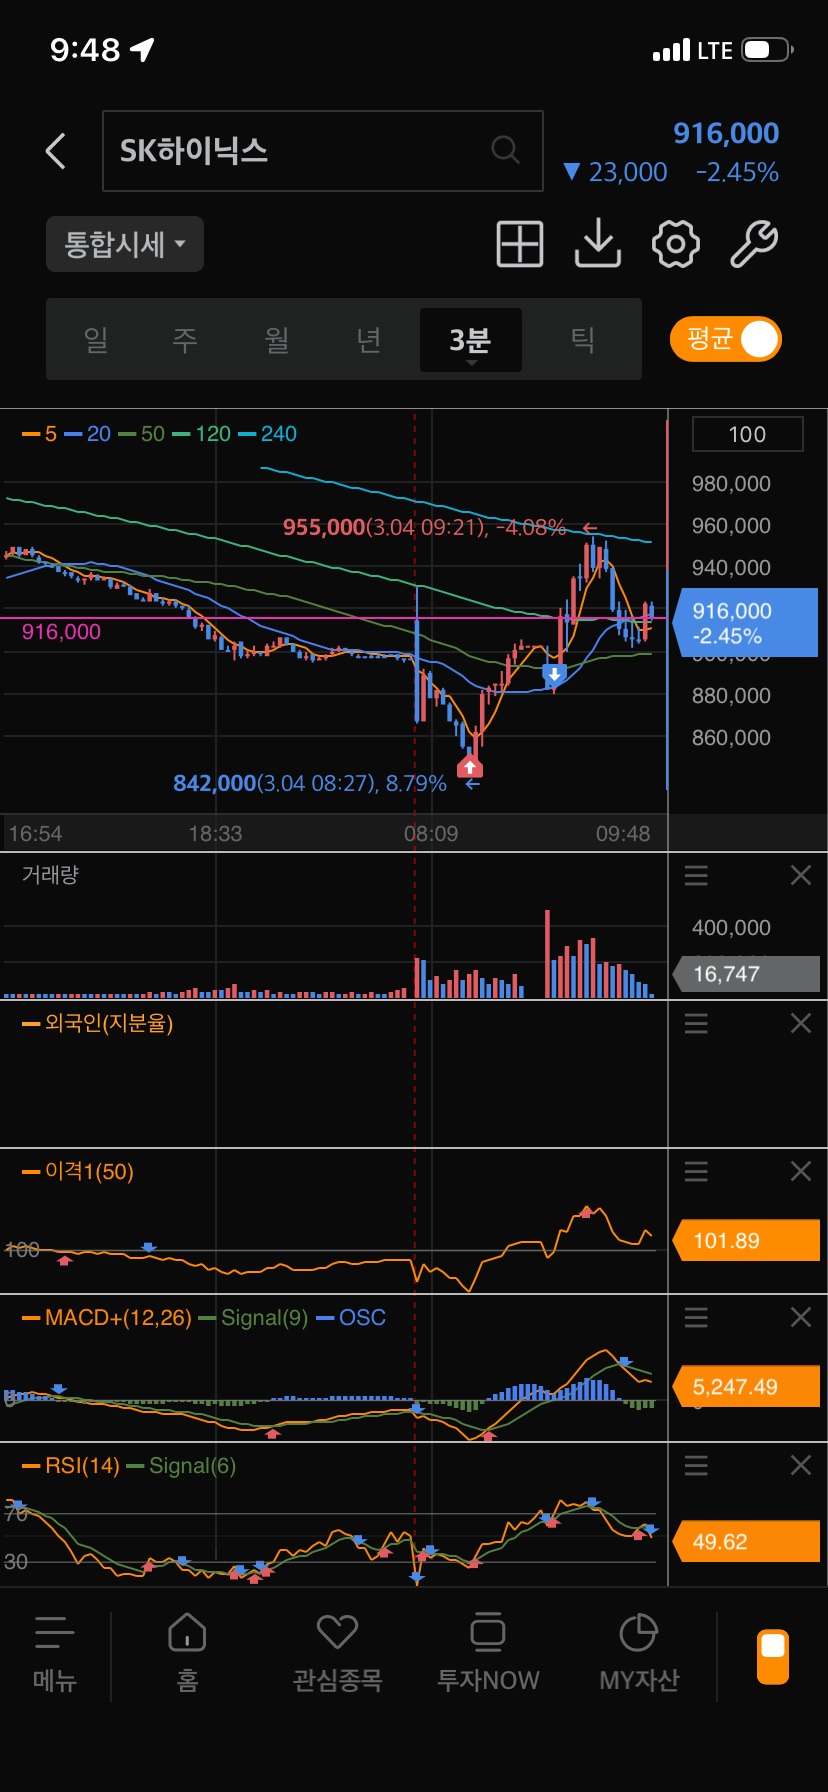Go to 홈 home tab
Image resolution: width=828 pixels, height=1792 pixels.
click(187, 1652)
